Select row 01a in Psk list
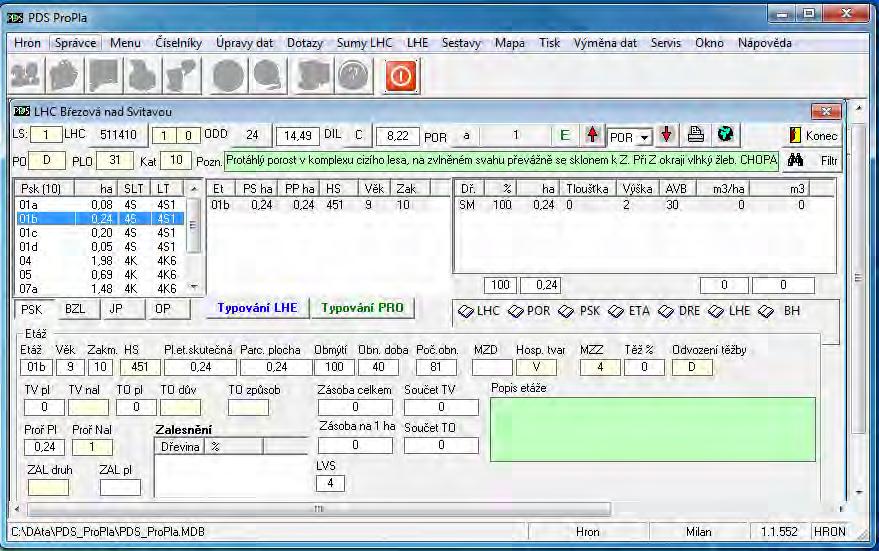 [101, 205]
